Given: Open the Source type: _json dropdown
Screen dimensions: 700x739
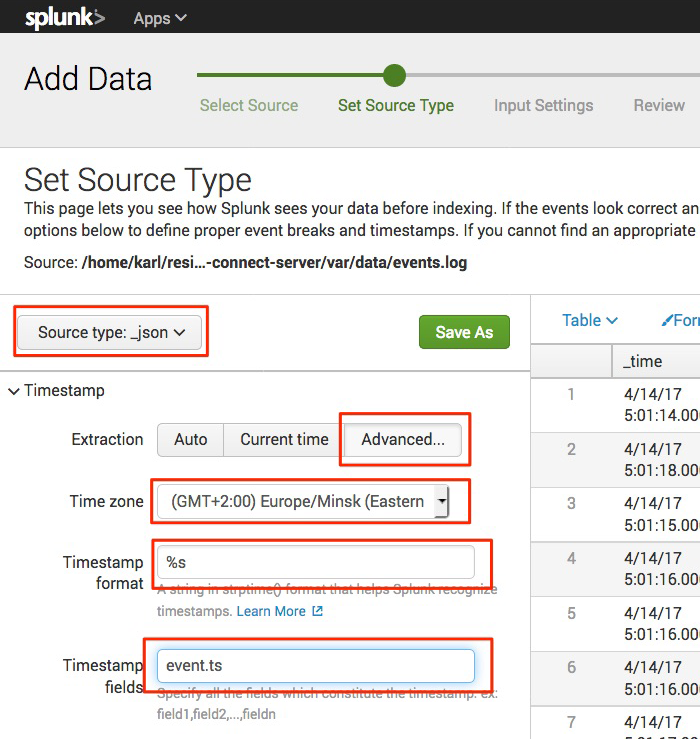Looking at the screenshot, I should pyautogui.click(x=111, y=332).
